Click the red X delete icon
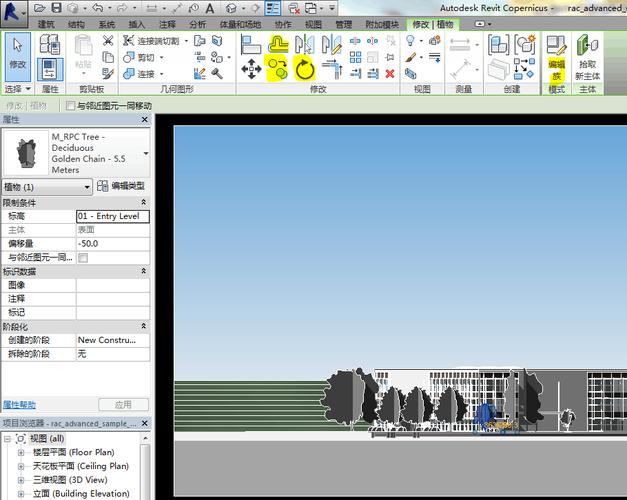The image size is (627, 500). coord(390,73)
